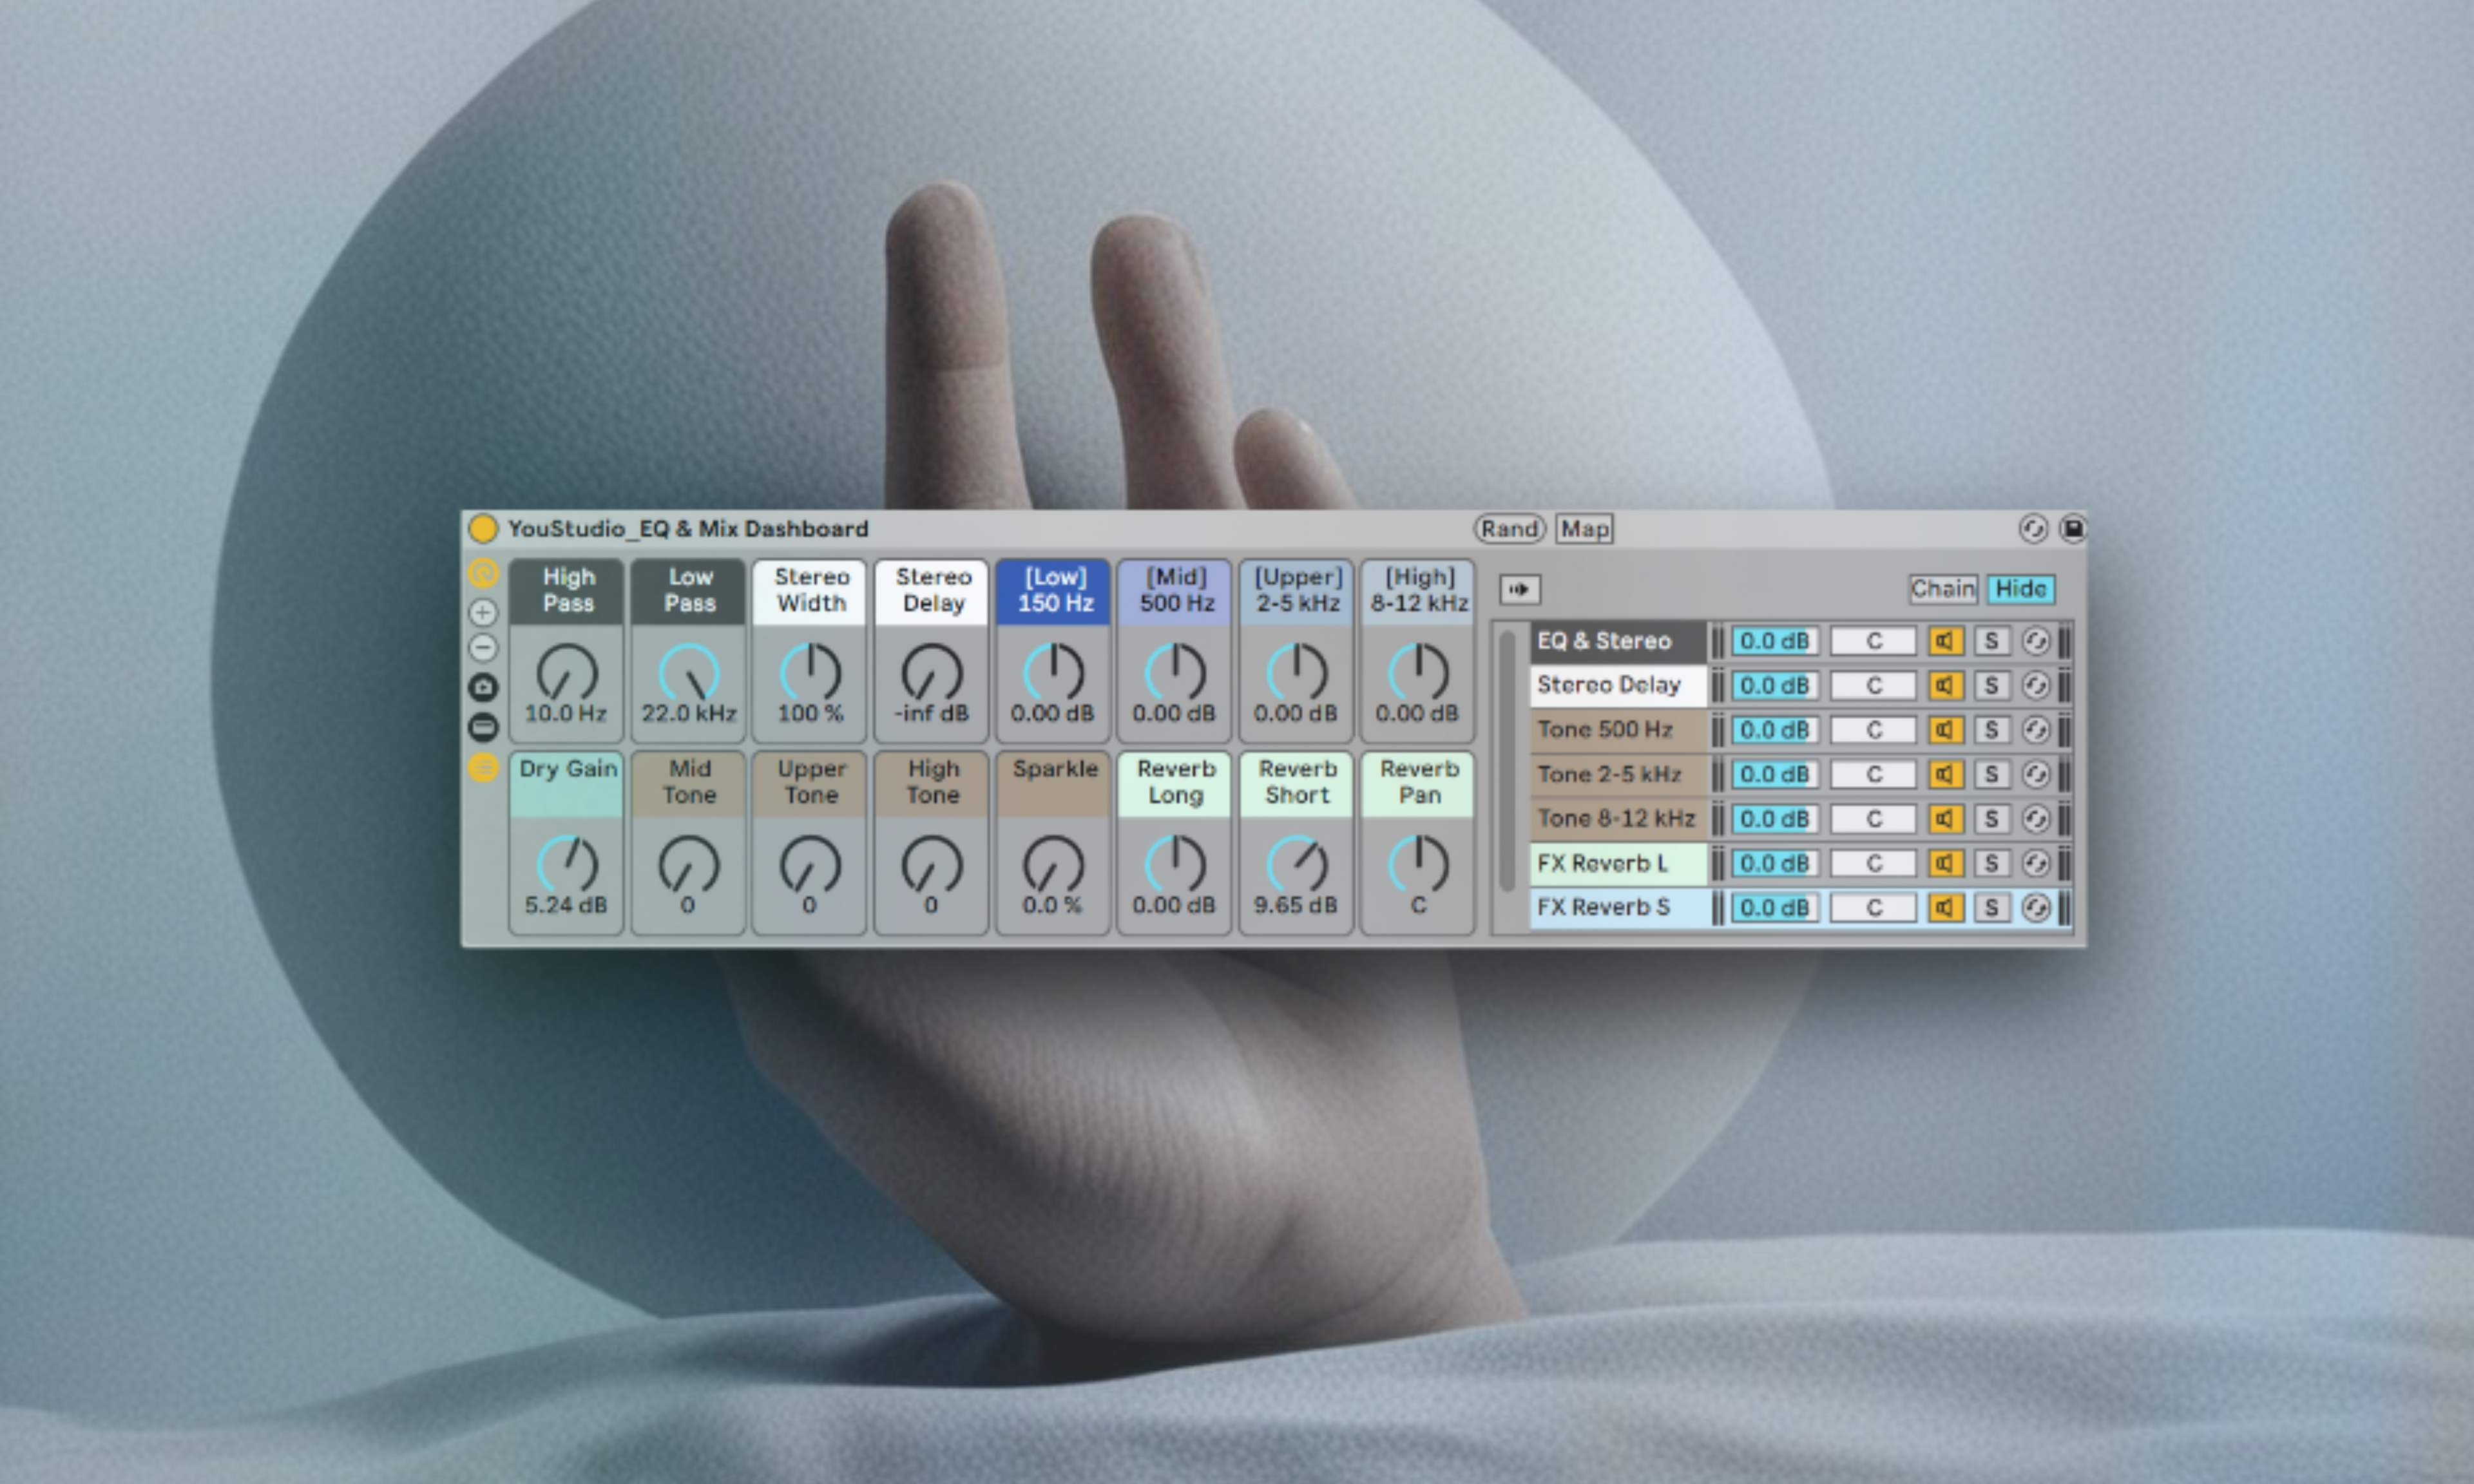The image size is (2474, 1484).
Task: Click the Auto Select chain button
Action: click(x=1519, y=589)
